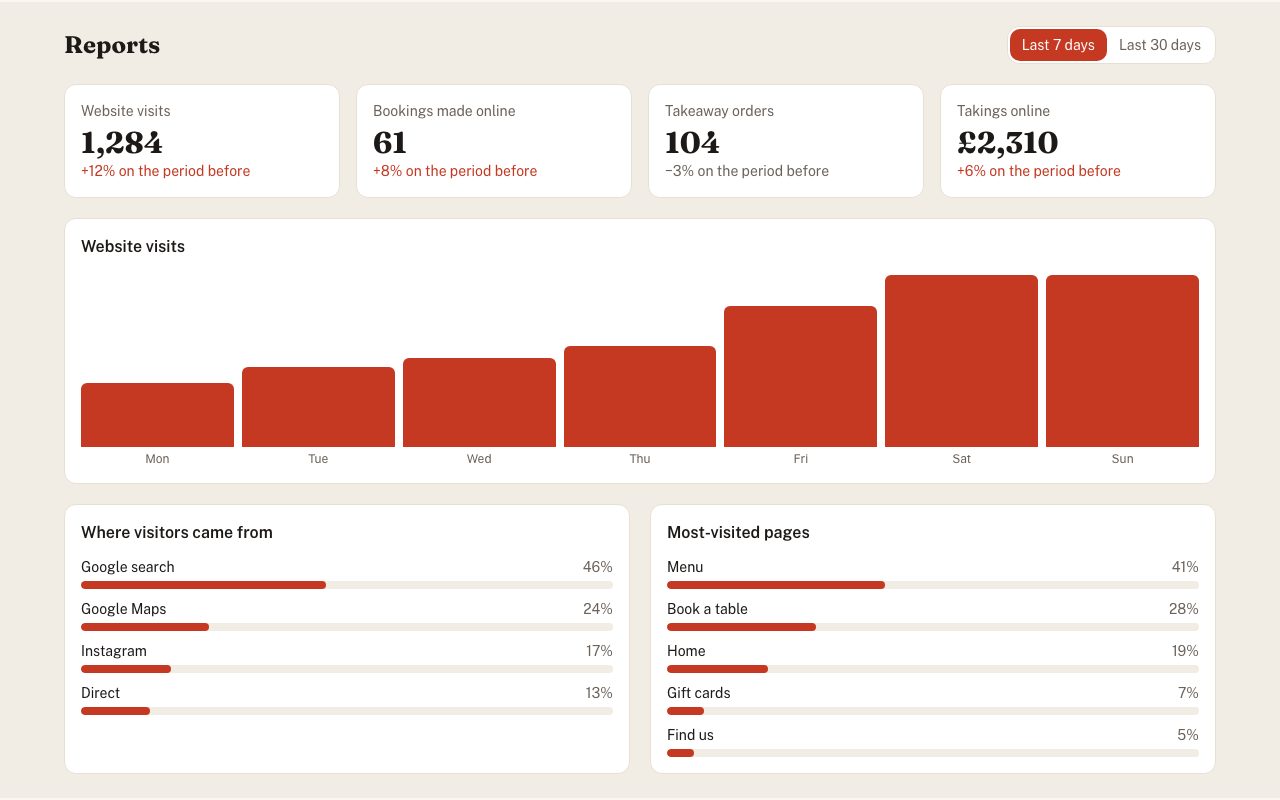Image resolution: width=1280 pixels, height=800 pixels.
Task: Select the Takeaway orders figure 104
Action: click(x=692, y=143)
